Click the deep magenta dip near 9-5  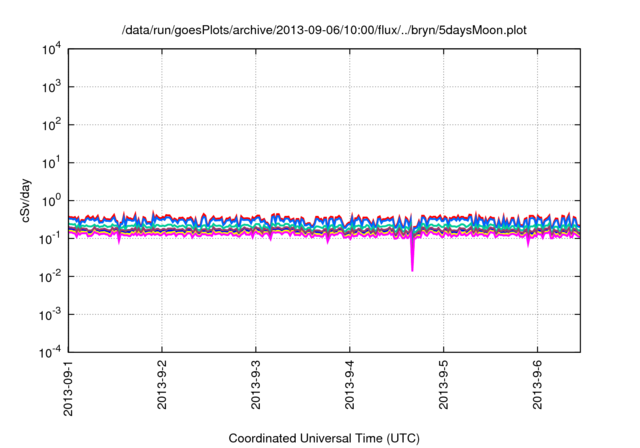(412, 255)
